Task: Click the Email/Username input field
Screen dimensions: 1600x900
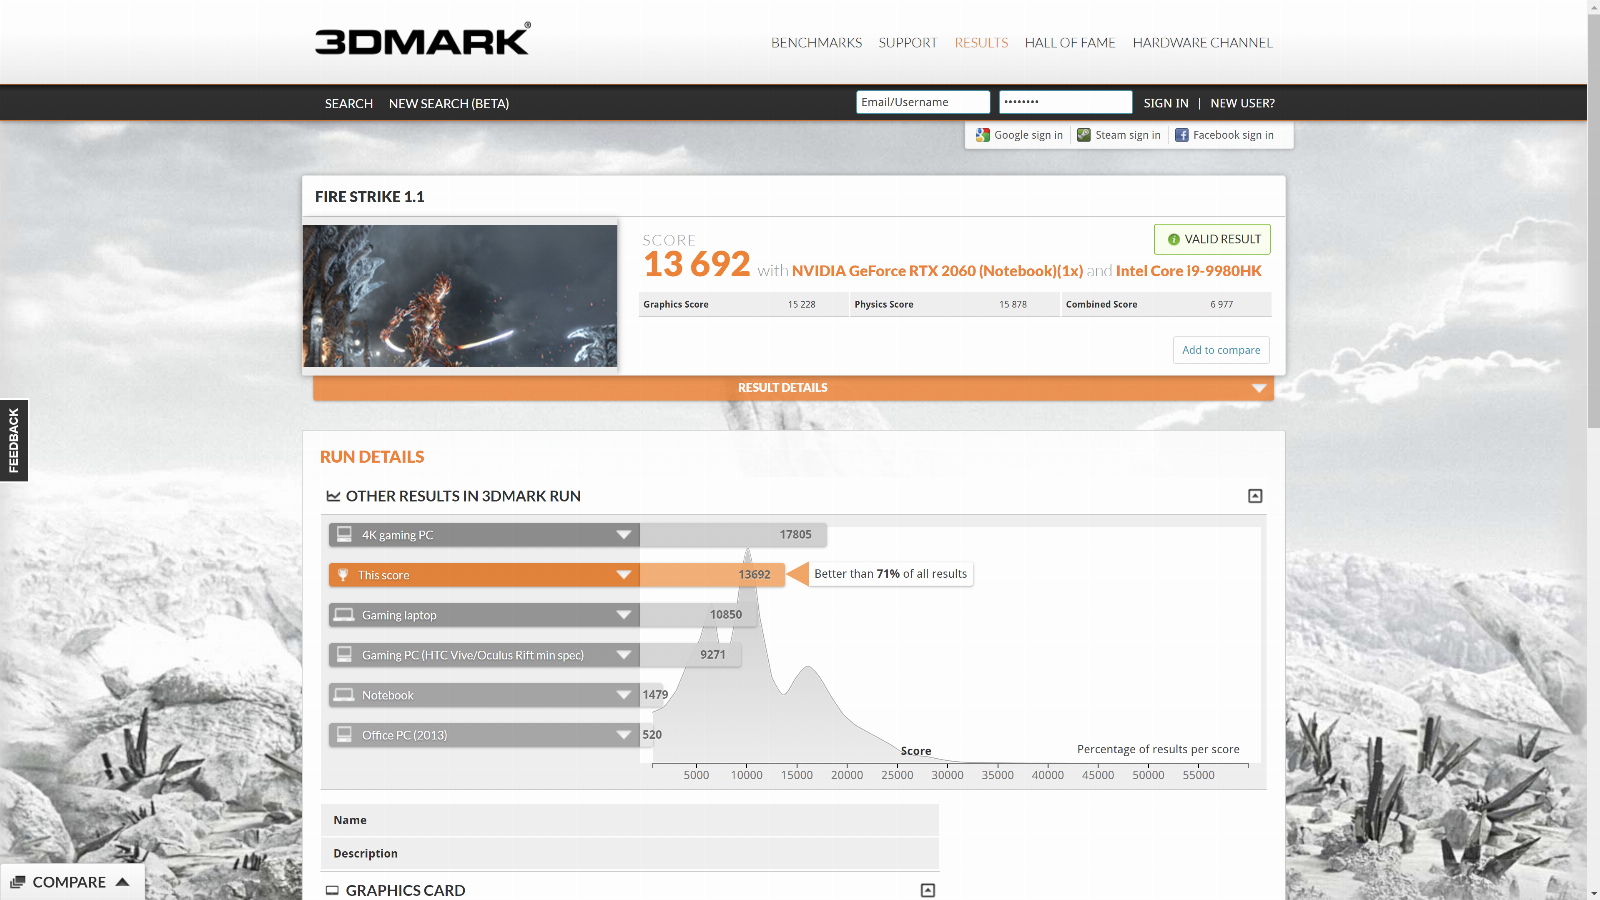Action: 922,102
